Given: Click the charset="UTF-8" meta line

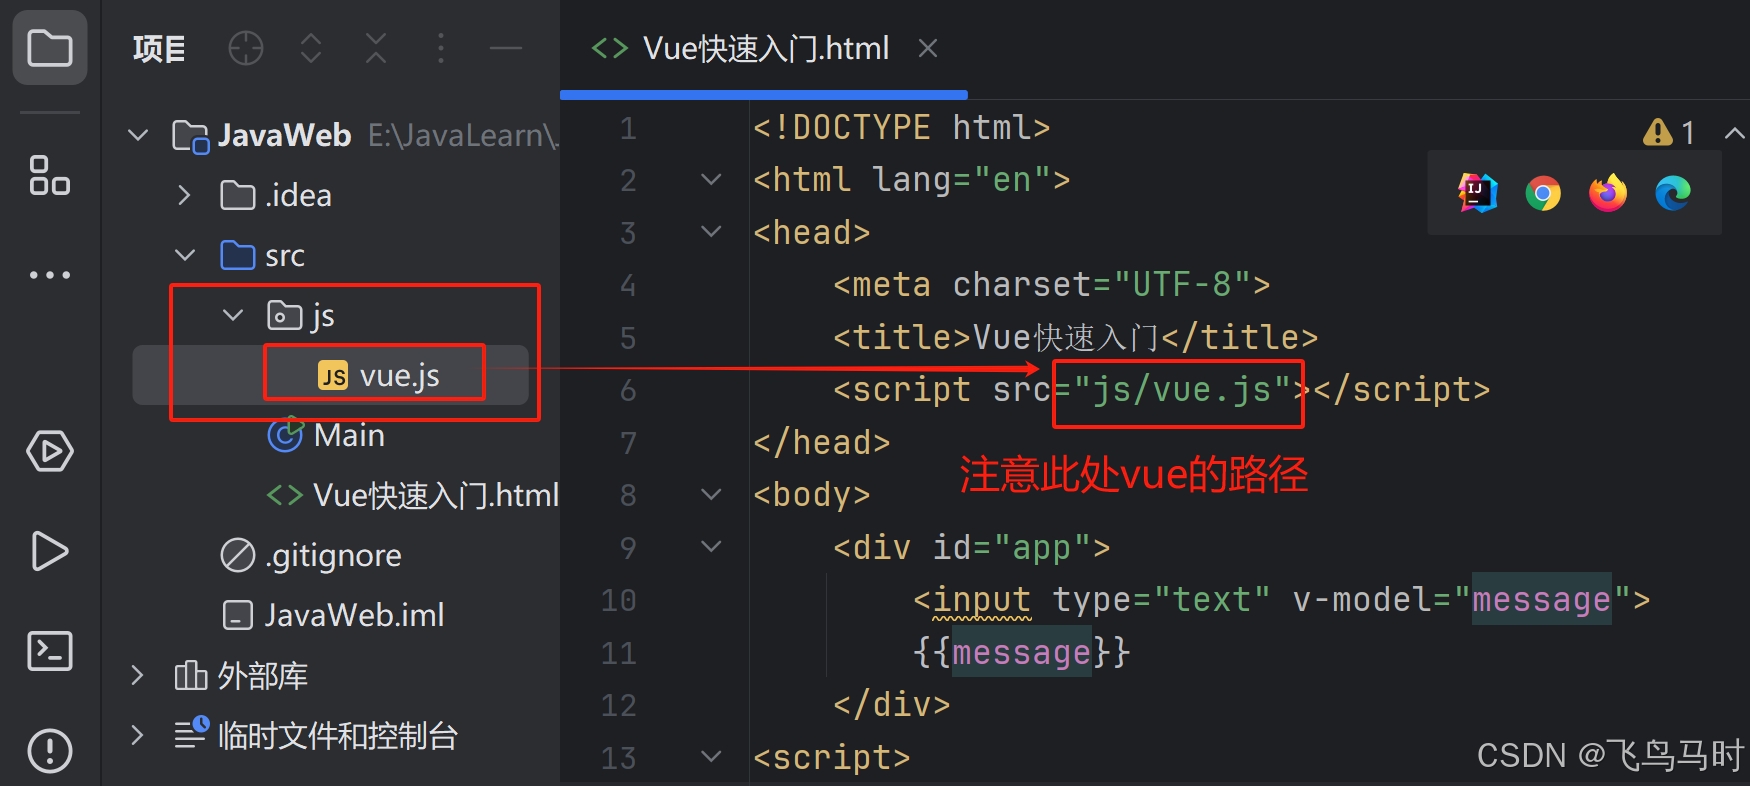Looking at the screenshot, I should tap(1051, 285).
